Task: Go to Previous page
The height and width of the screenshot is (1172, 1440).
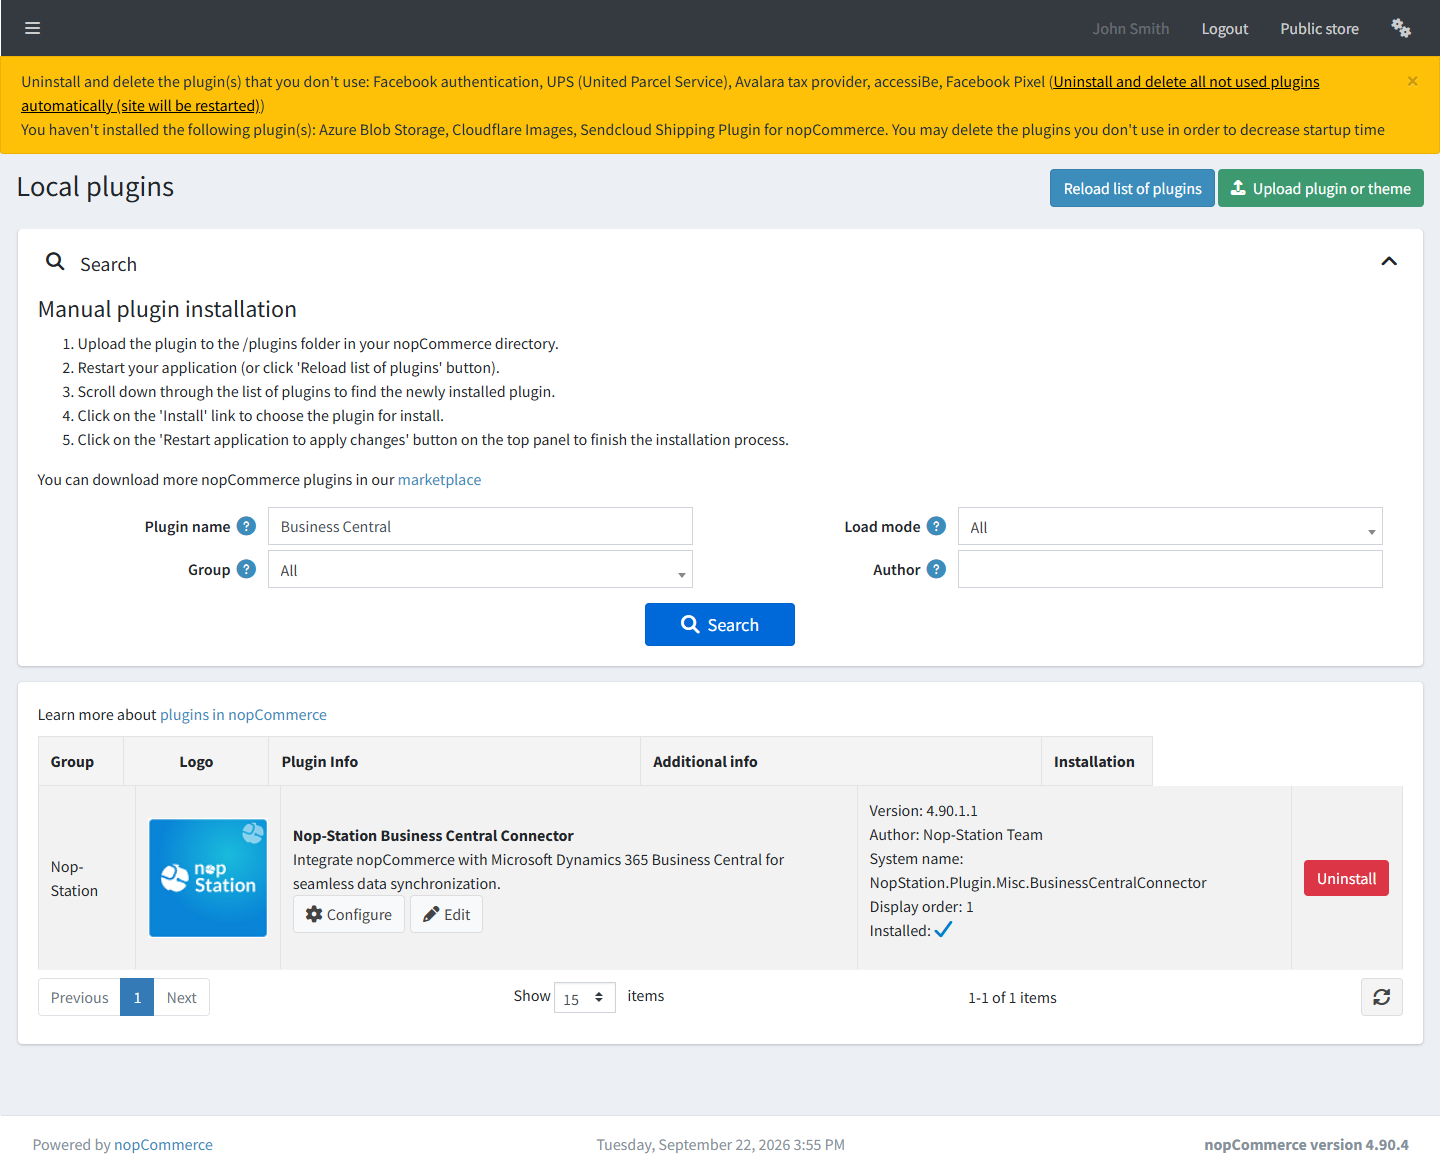Action: coord(79,997)
